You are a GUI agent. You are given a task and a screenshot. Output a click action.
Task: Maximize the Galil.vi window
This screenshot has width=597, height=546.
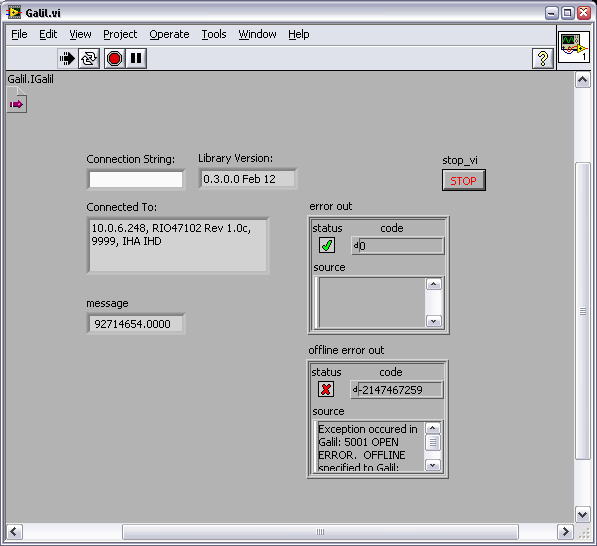[x=567, y=13]
